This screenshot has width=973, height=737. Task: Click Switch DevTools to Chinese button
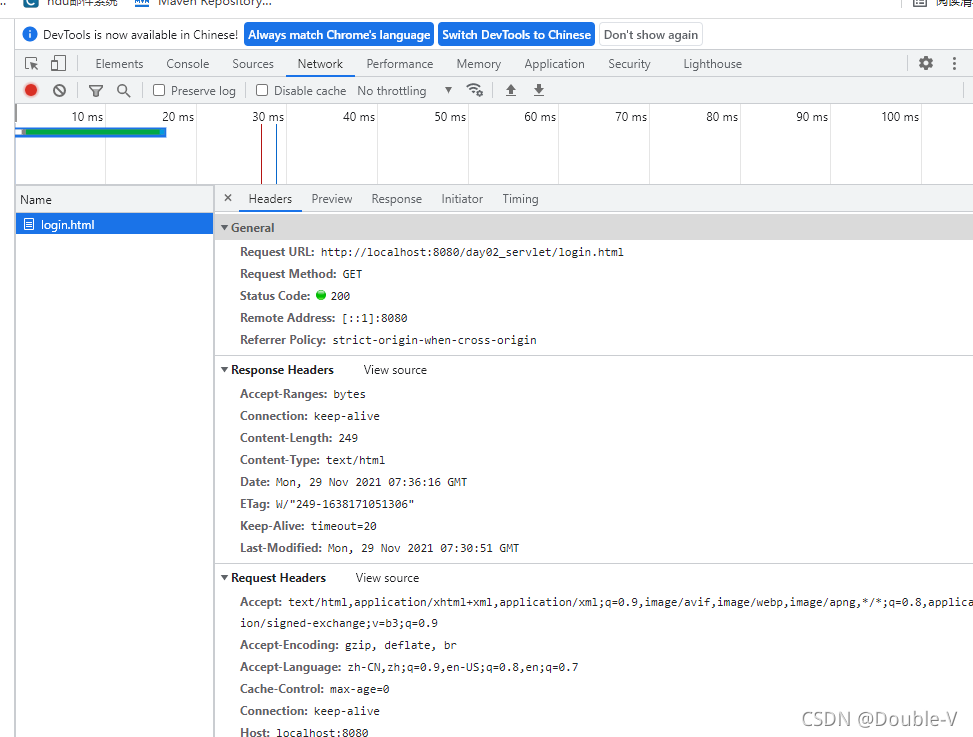[516, 35]
